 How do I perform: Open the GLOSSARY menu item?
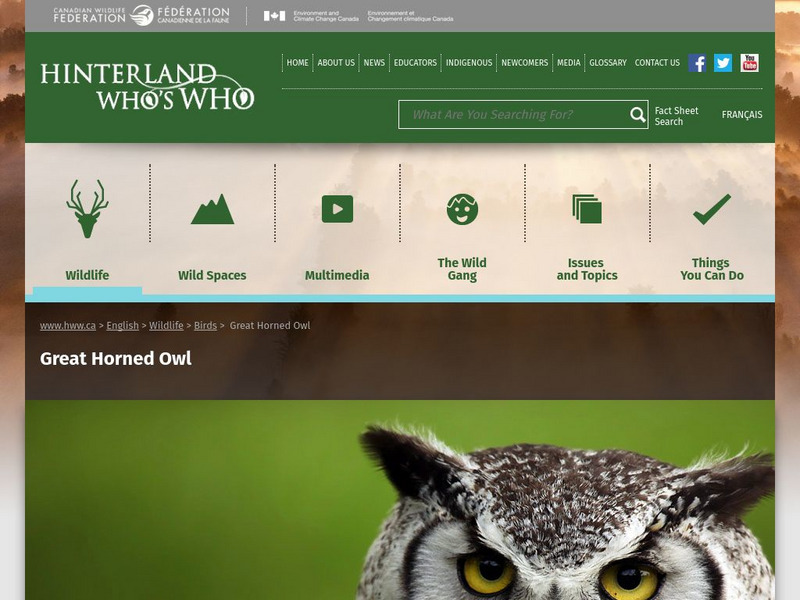(606, 62)
